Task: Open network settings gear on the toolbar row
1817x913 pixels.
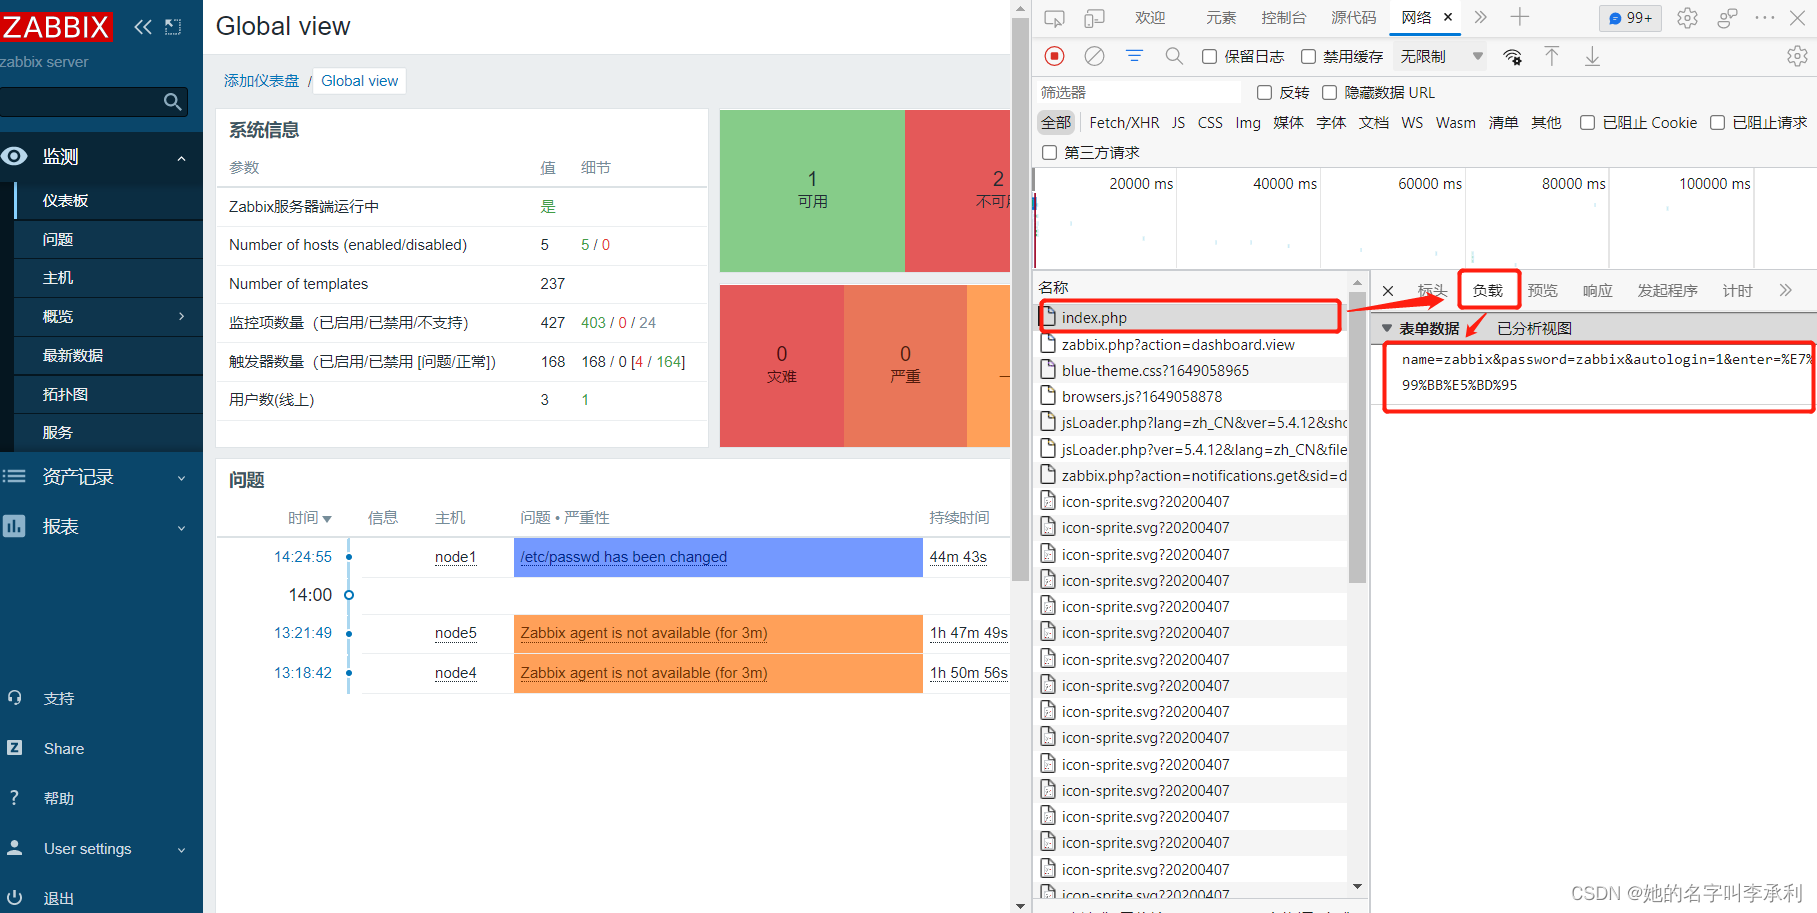Action: click(1797, 56)
